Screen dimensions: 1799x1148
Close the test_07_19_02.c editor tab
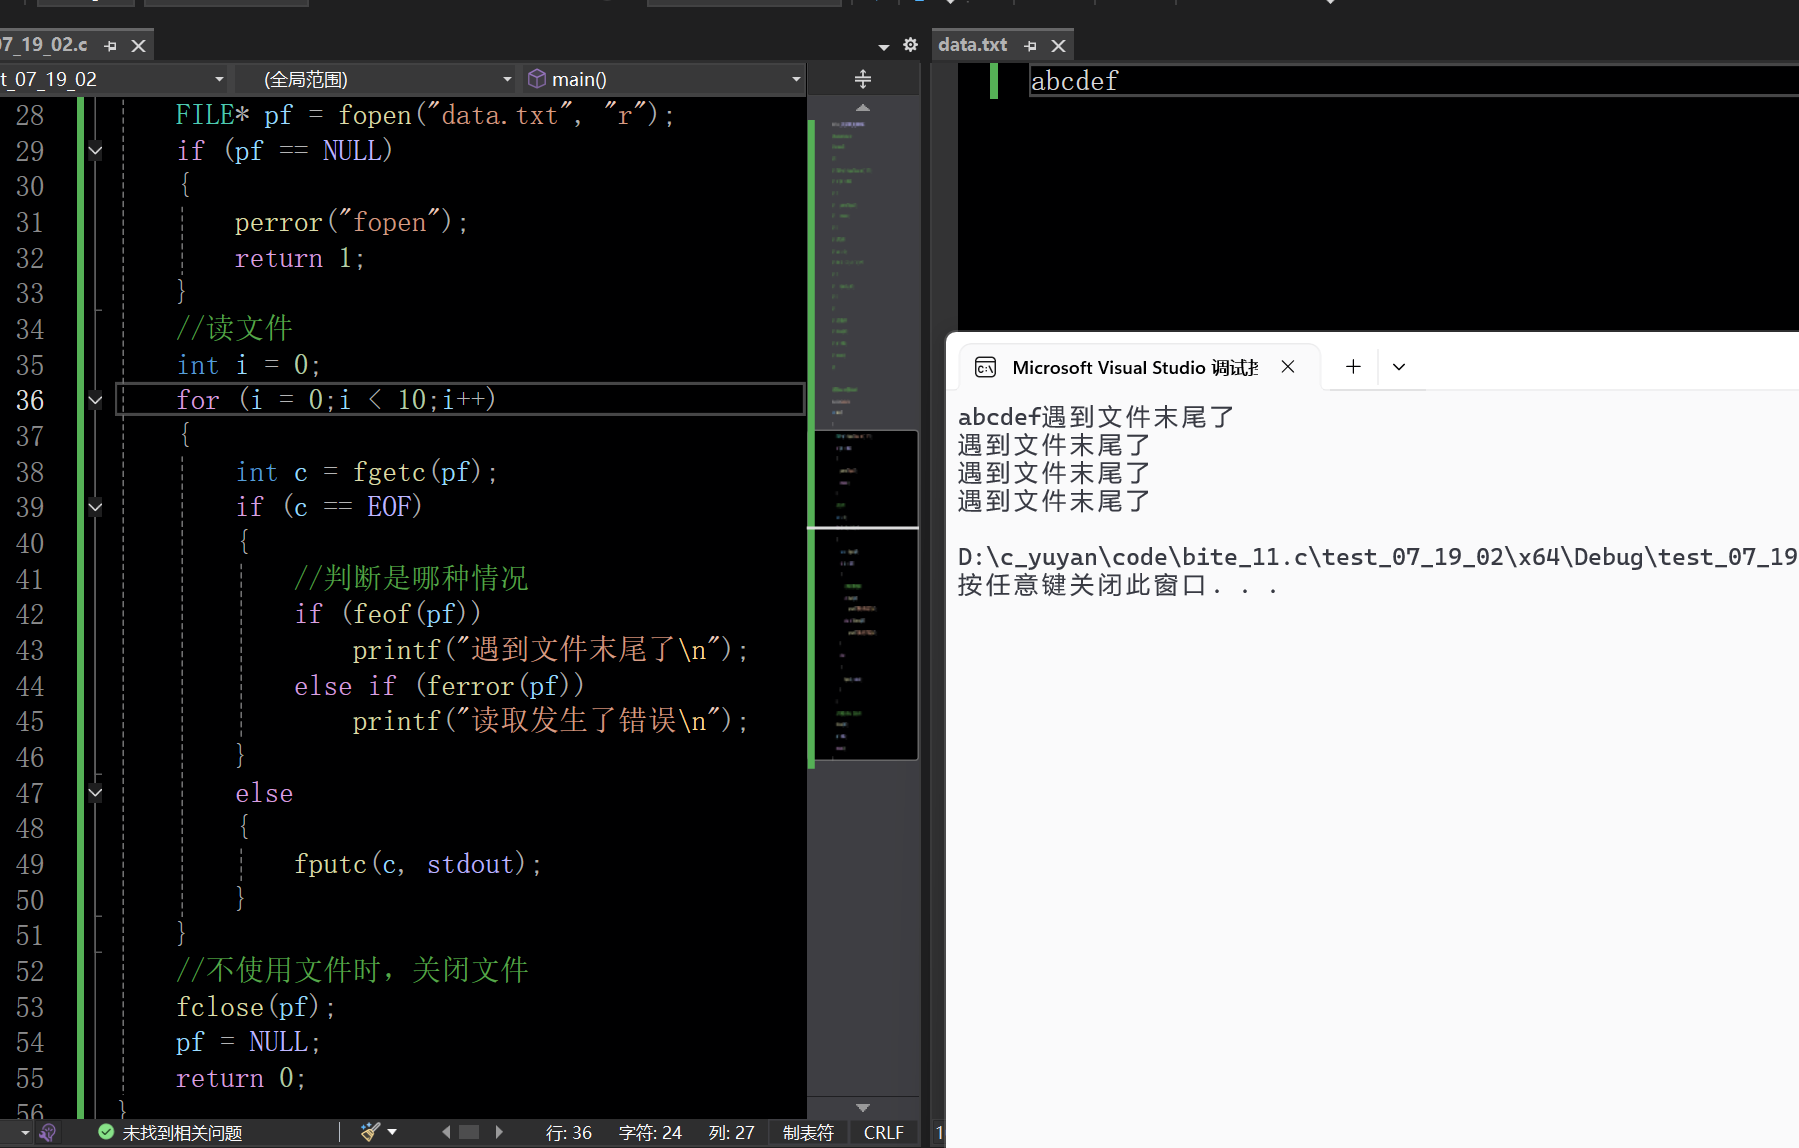pos(139,46)
